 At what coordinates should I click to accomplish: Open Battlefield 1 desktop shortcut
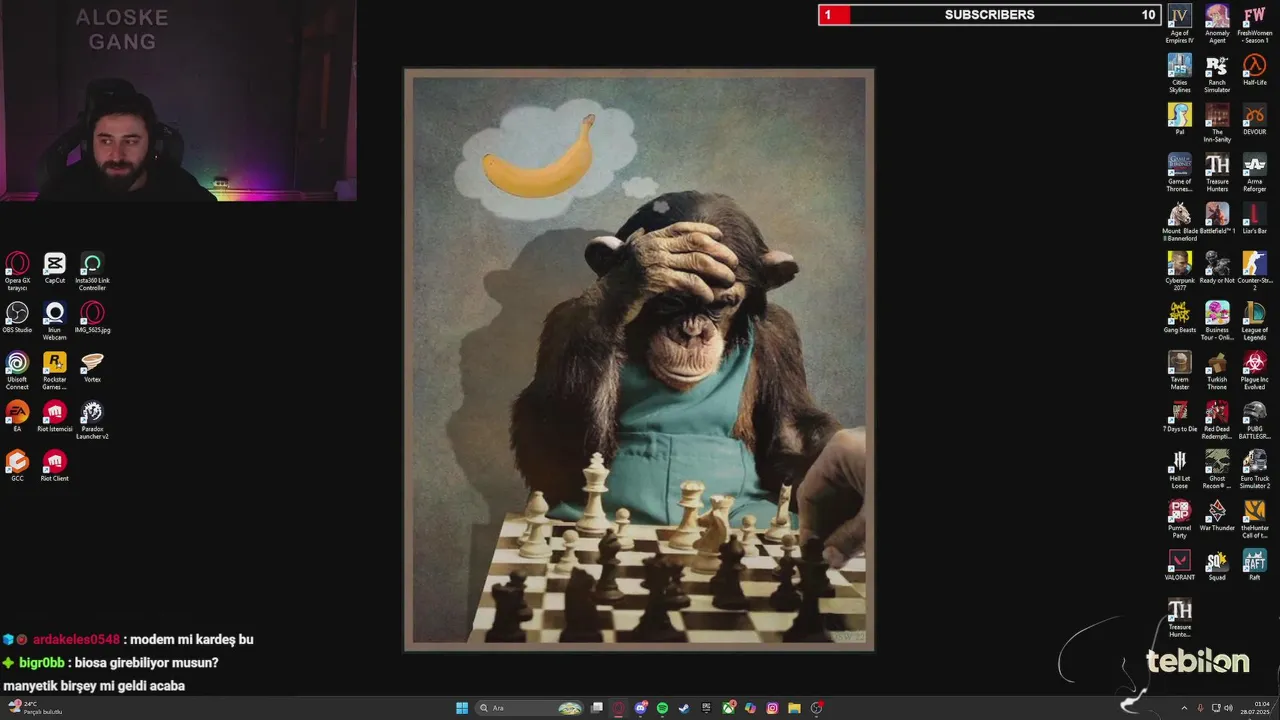pos(1217,218)
